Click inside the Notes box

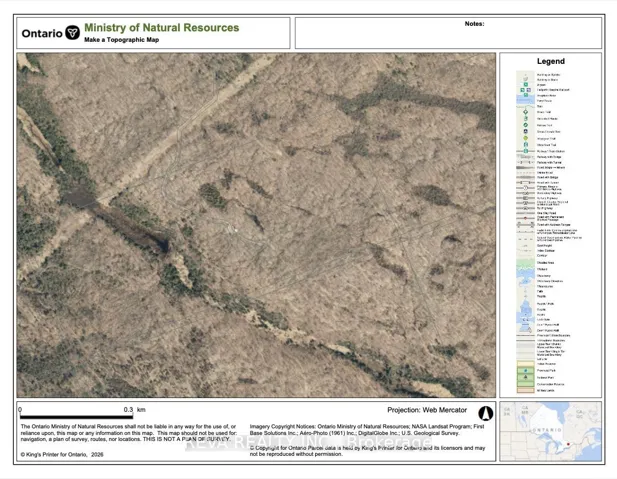pyautogui.click(x=448, y=35)
